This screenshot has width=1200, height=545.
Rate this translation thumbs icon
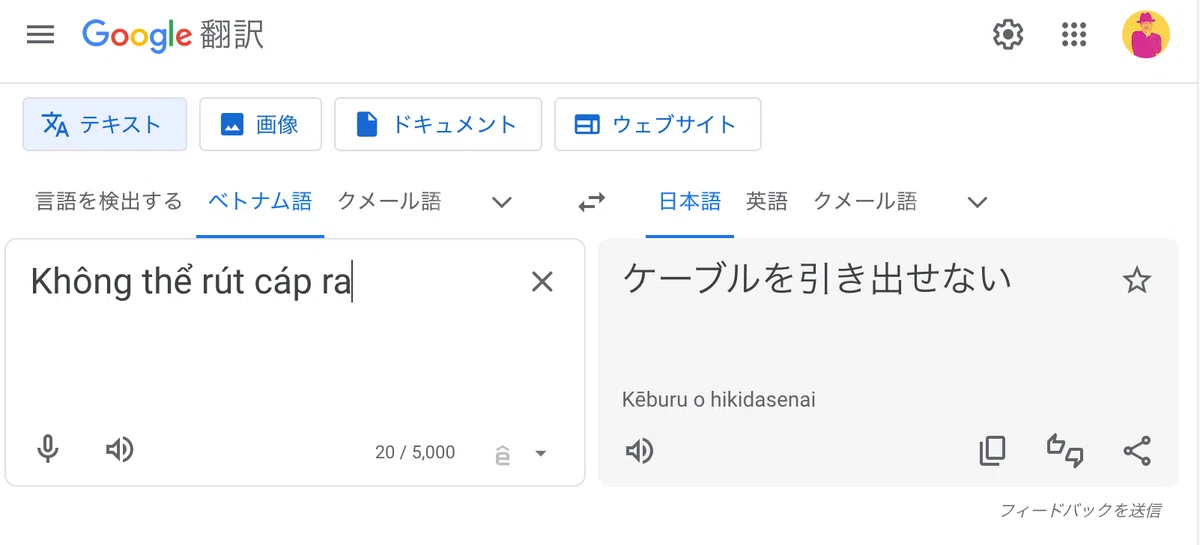[x=1065, y=451]
